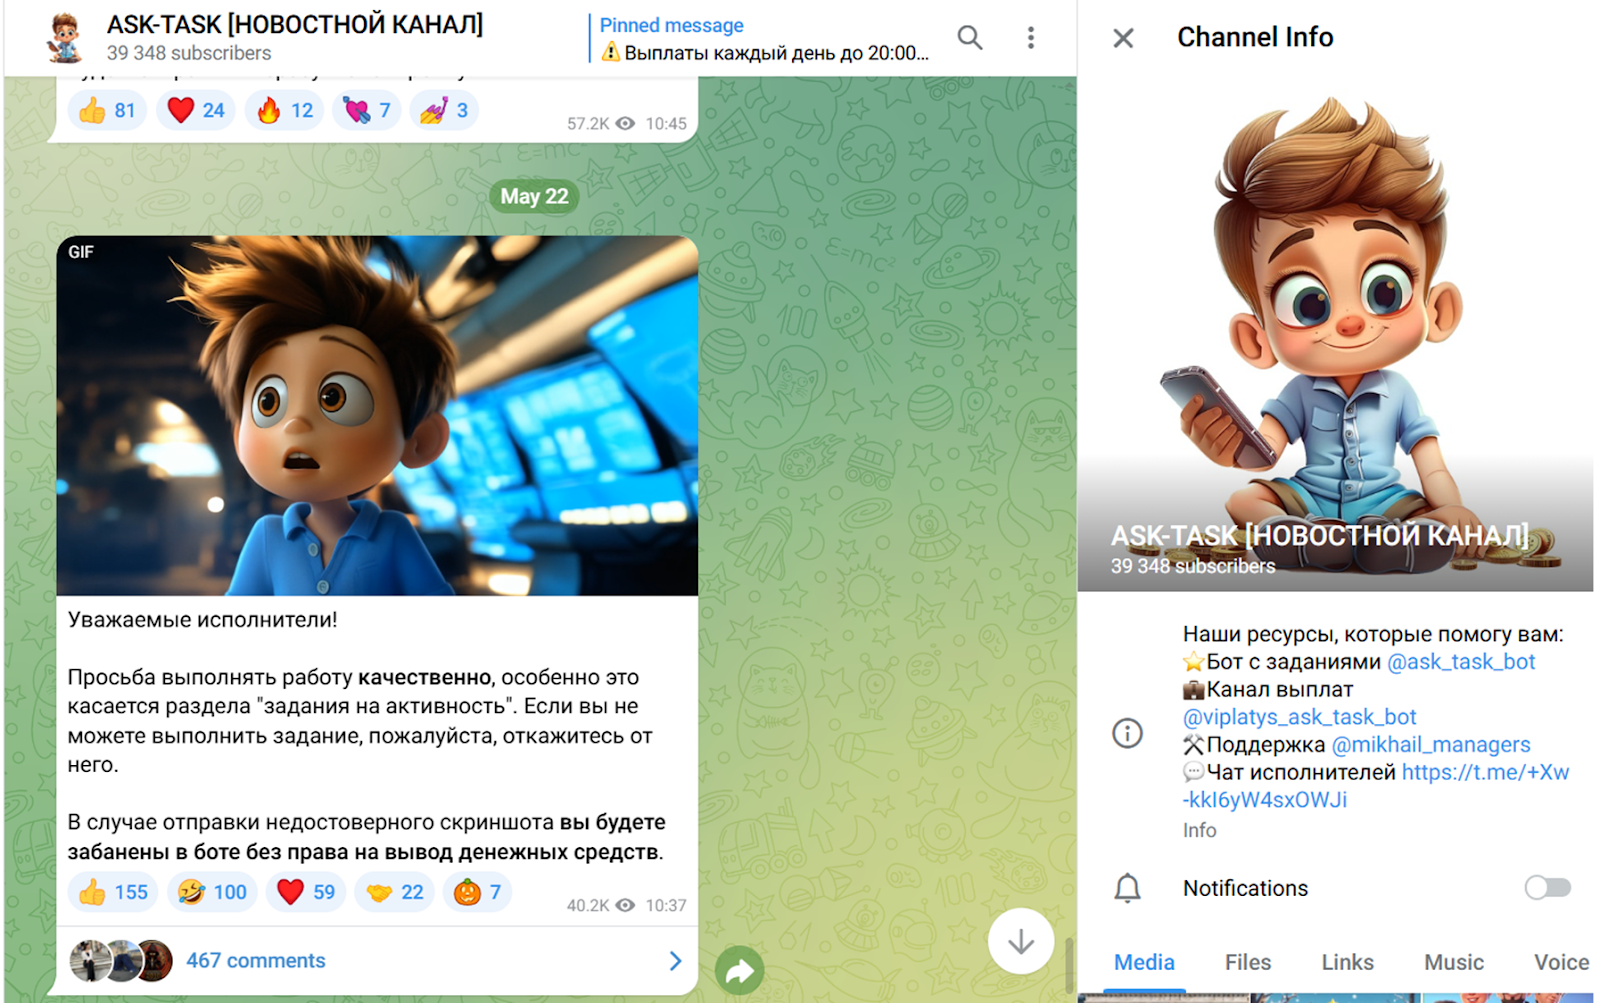Open the 467 comments link
Image resolution: width=1600 pixels, height=1003 pixels.
click(256, 961)
